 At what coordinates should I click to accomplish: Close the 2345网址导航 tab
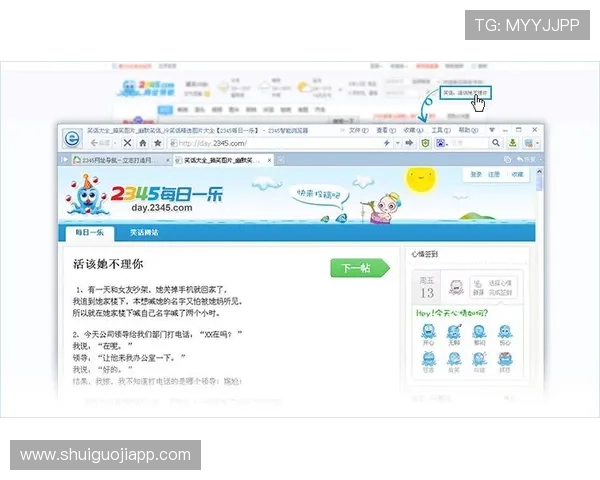(168, 160)
